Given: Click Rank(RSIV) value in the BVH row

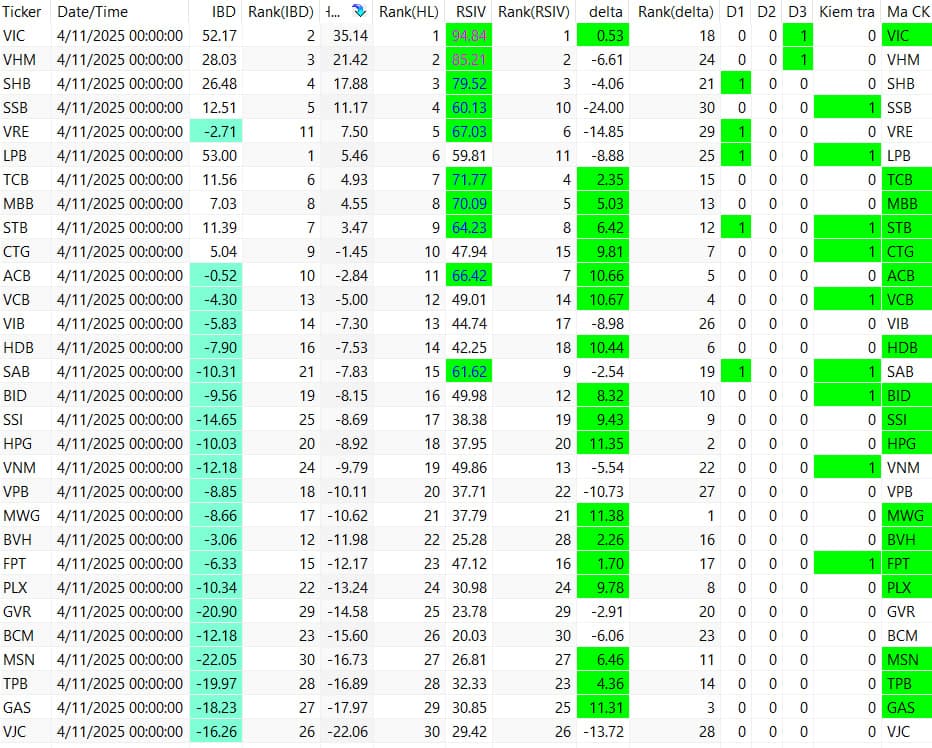Looking at the screenshot, I should tap(563, 540).
